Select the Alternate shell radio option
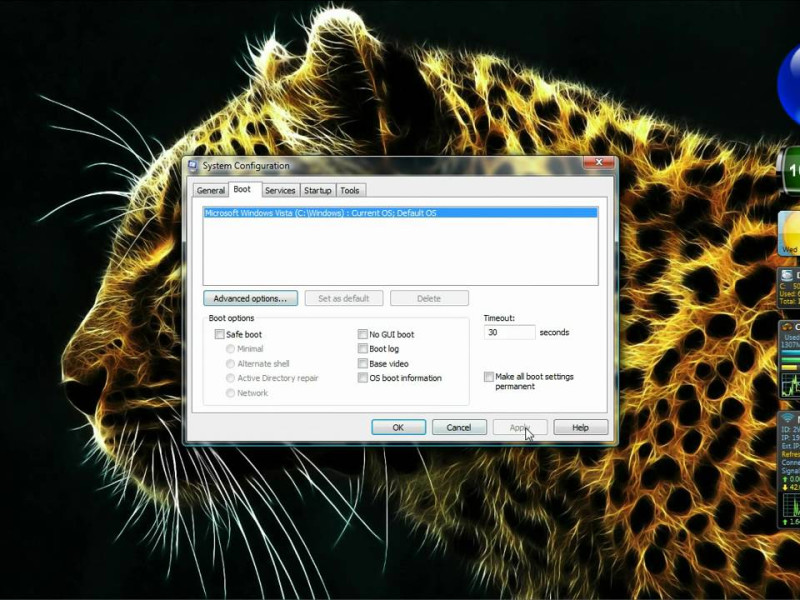The height and width of the screenshot is (600, 800). tap(230, 363)
